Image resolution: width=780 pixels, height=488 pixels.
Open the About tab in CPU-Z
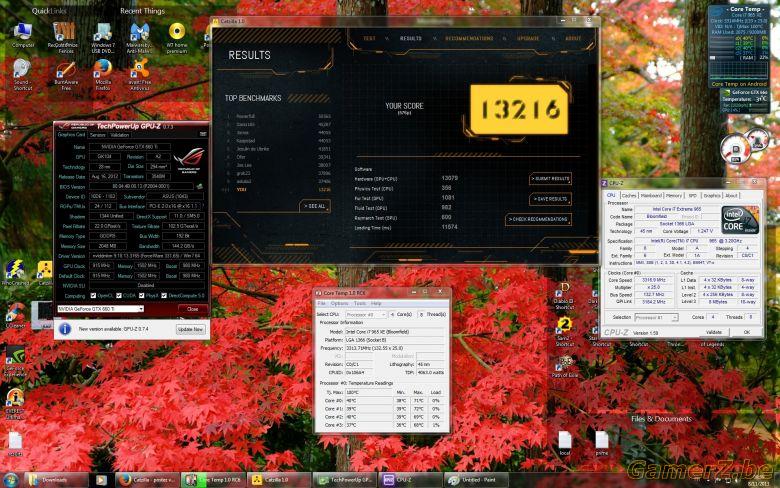[731, 195]
